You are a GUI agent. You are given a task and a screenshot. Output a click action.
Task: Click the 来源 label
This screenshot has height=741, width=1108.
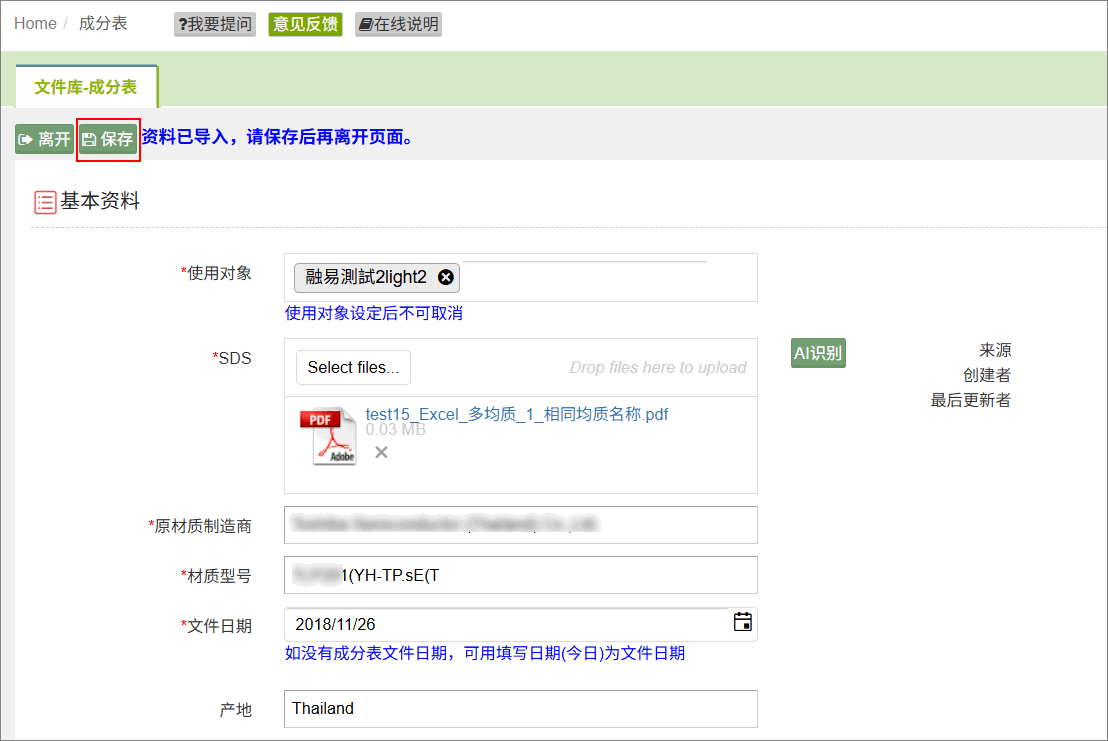(995, 350)
